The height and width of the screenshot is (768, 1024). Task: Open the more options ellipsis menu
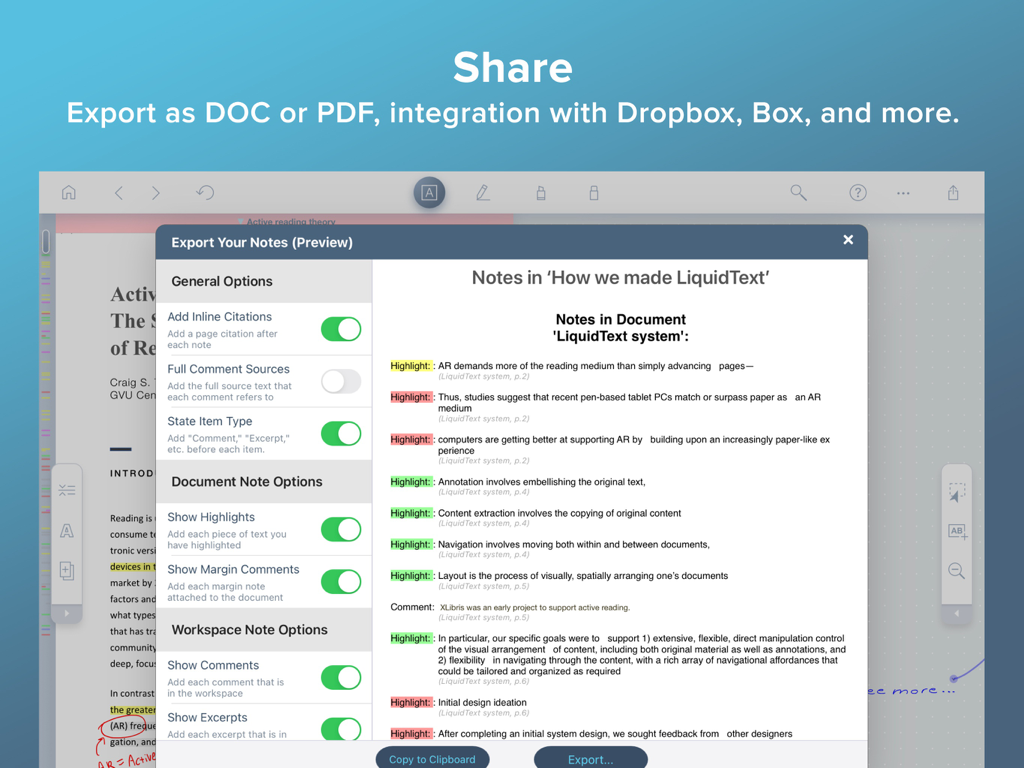click(x=903, y=192)
